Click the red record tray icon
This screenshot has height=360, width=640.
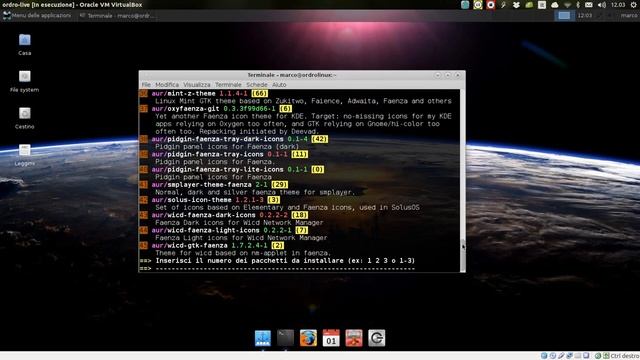click(491, 5)
